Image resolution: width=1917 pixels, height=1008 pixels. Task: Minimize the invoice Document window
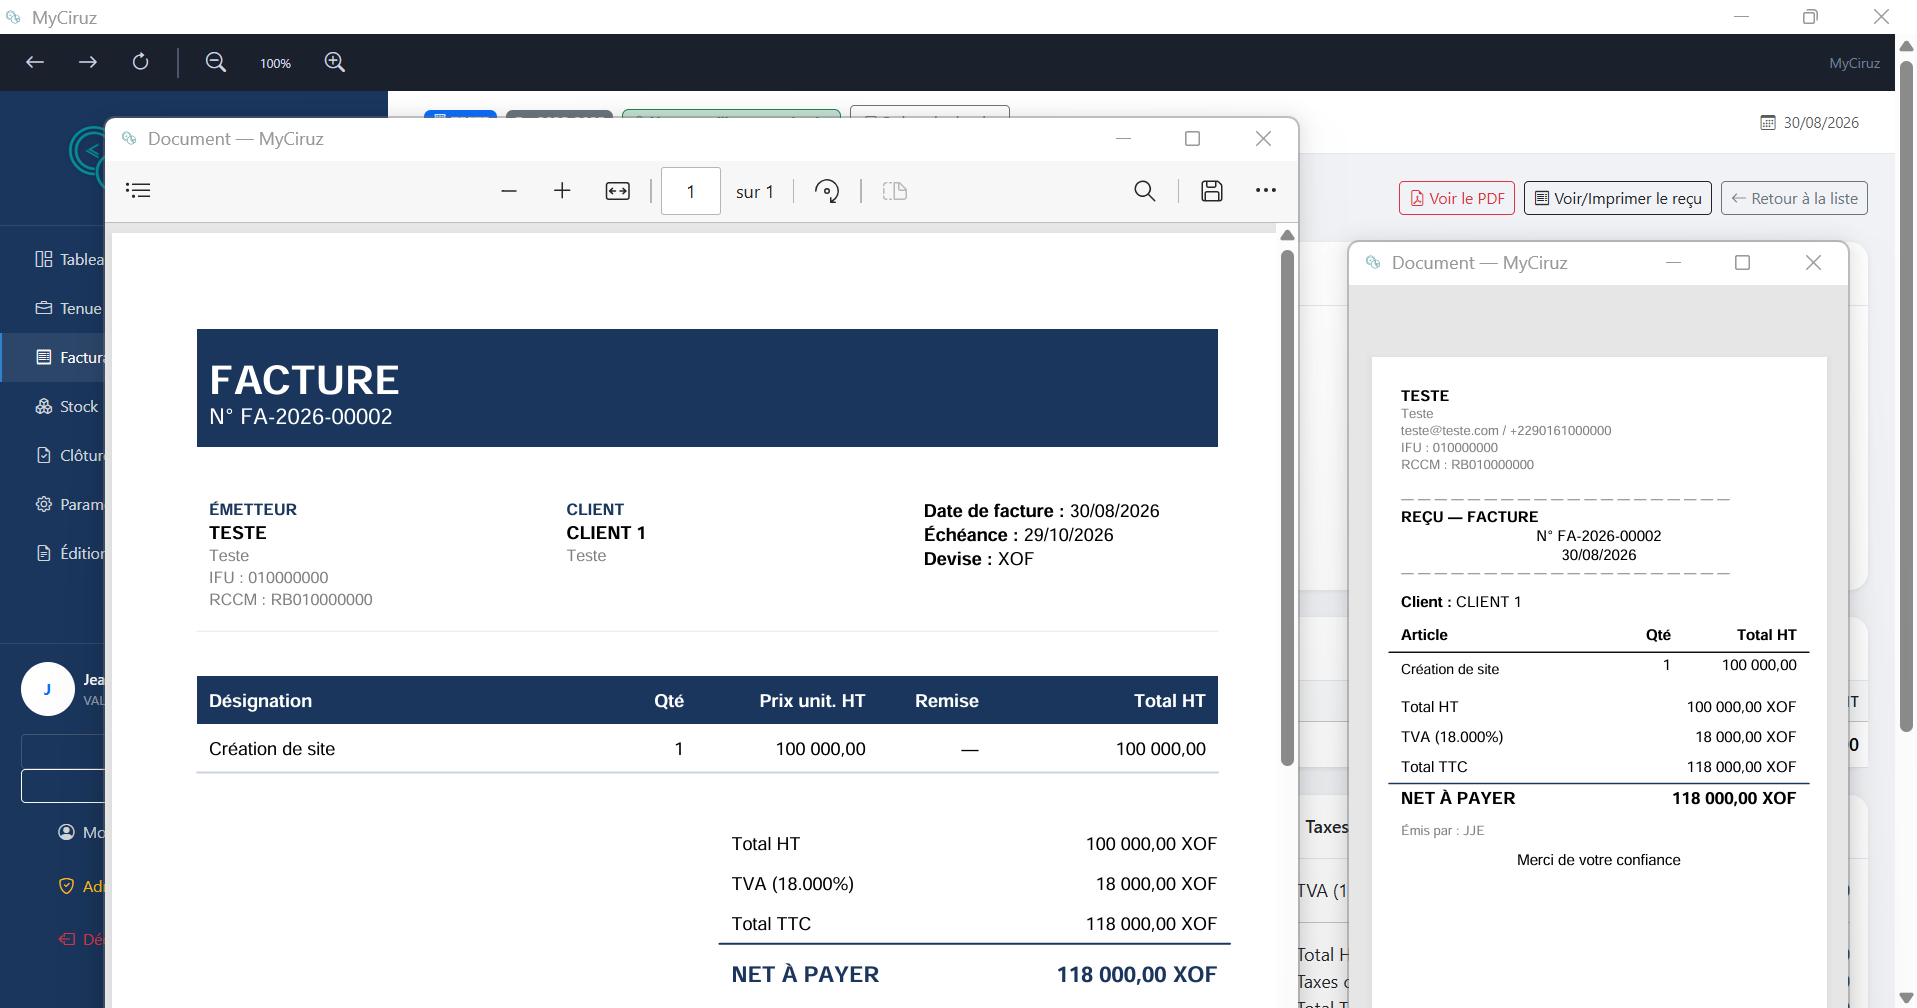(x=1123, y=139)
